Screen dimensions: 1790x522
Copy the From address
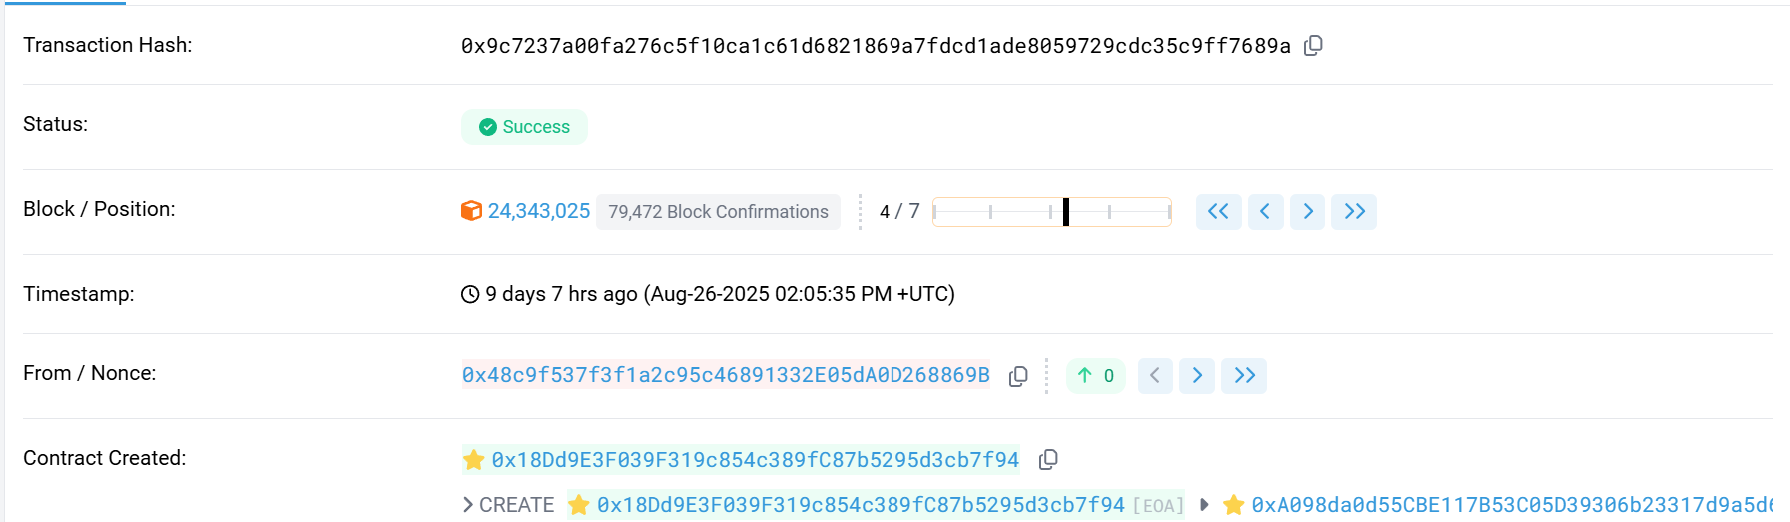point(1018,376)
